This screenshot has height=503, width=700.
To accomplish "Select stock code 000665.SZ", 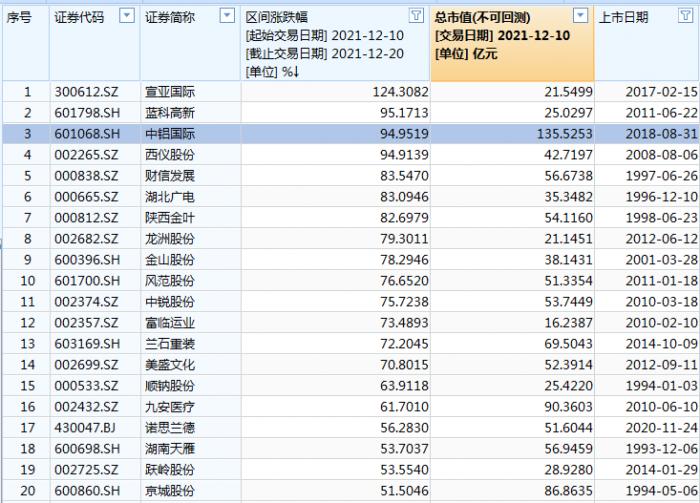I will pos(87,197).
